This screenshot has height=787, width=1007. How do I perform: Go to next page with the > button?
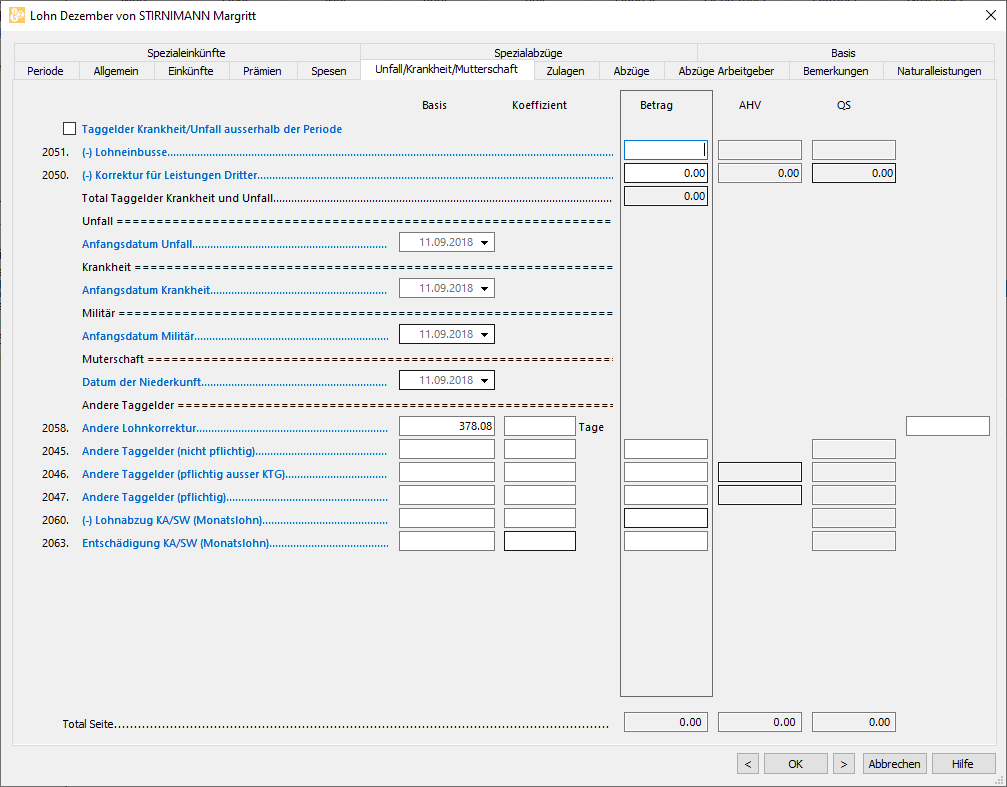tap(844, 764)
